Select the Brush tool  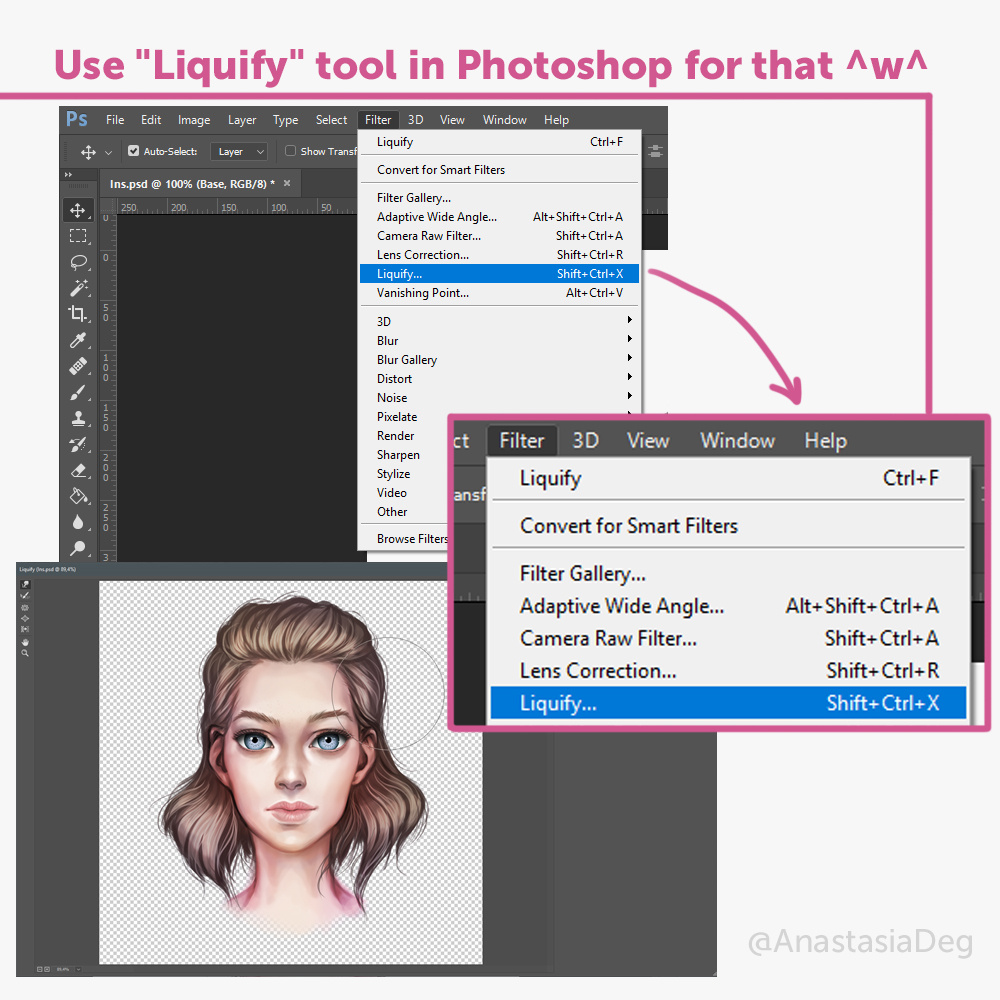pyautogui.click(x=78, y=392)
